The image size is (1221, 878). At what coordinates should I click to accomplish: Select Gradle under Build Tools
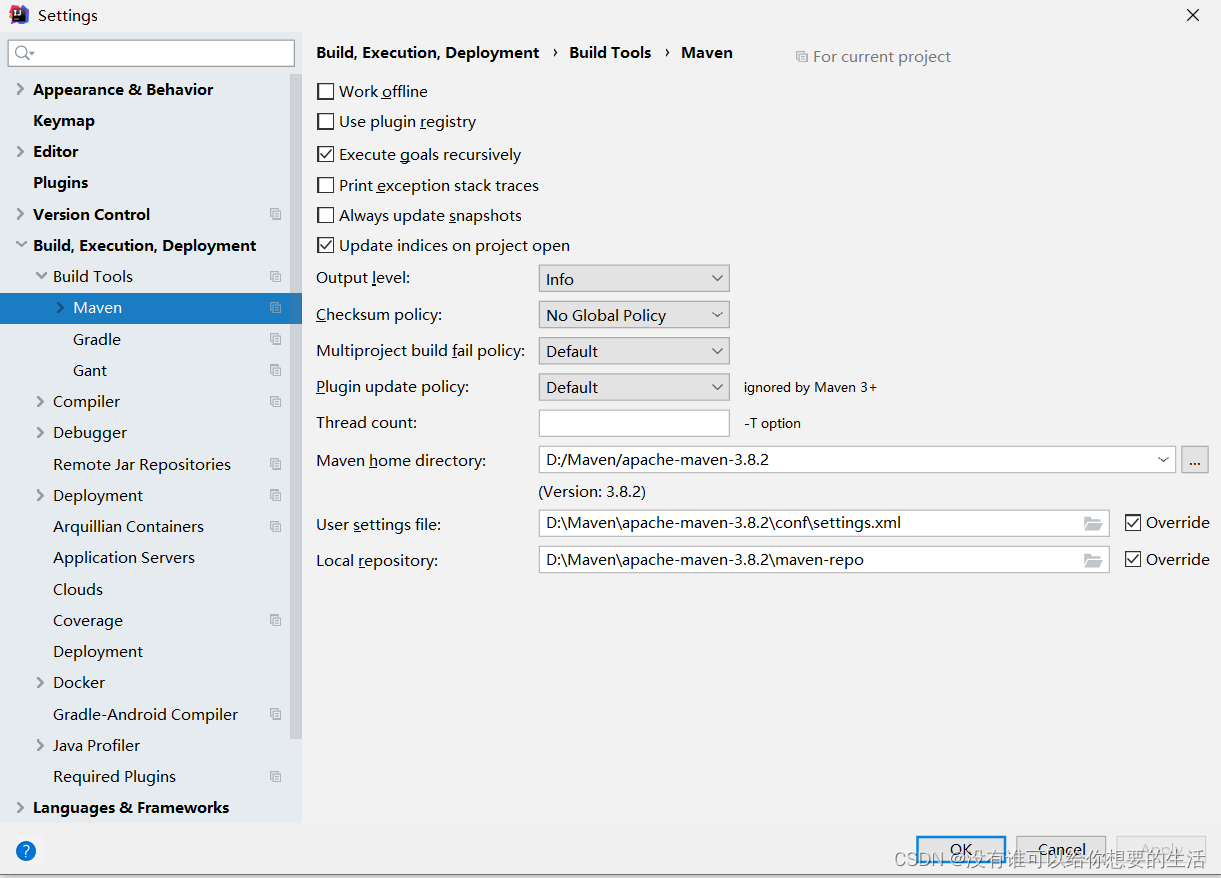point(97,339)
